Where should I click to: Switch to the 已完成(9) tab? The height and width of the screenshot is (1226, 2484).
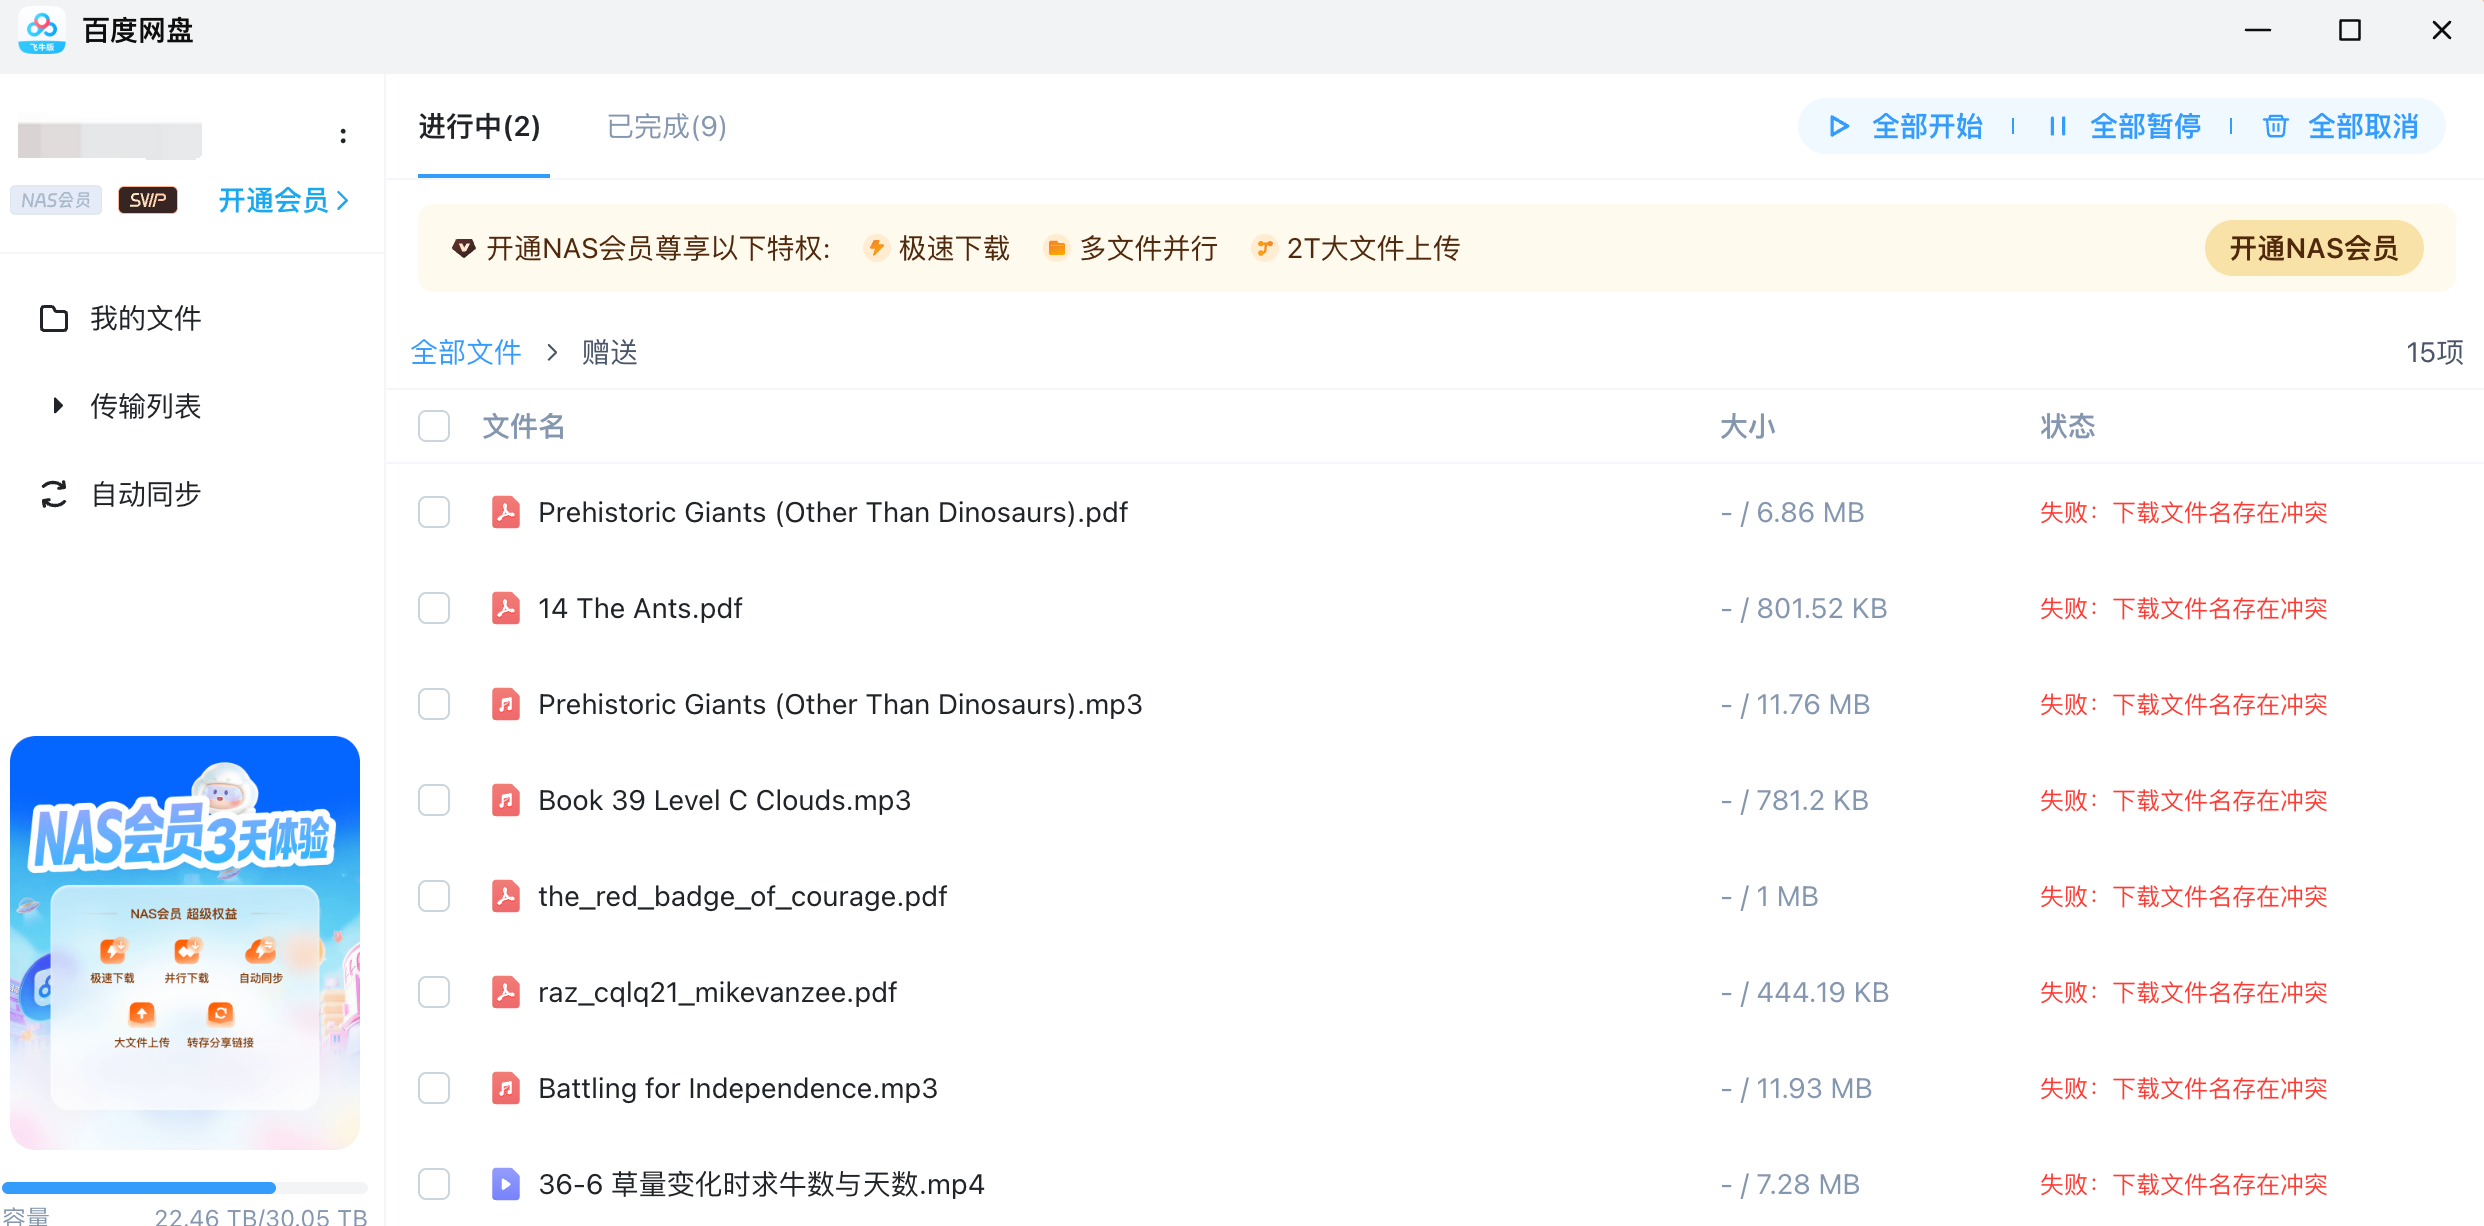(666, 127)
